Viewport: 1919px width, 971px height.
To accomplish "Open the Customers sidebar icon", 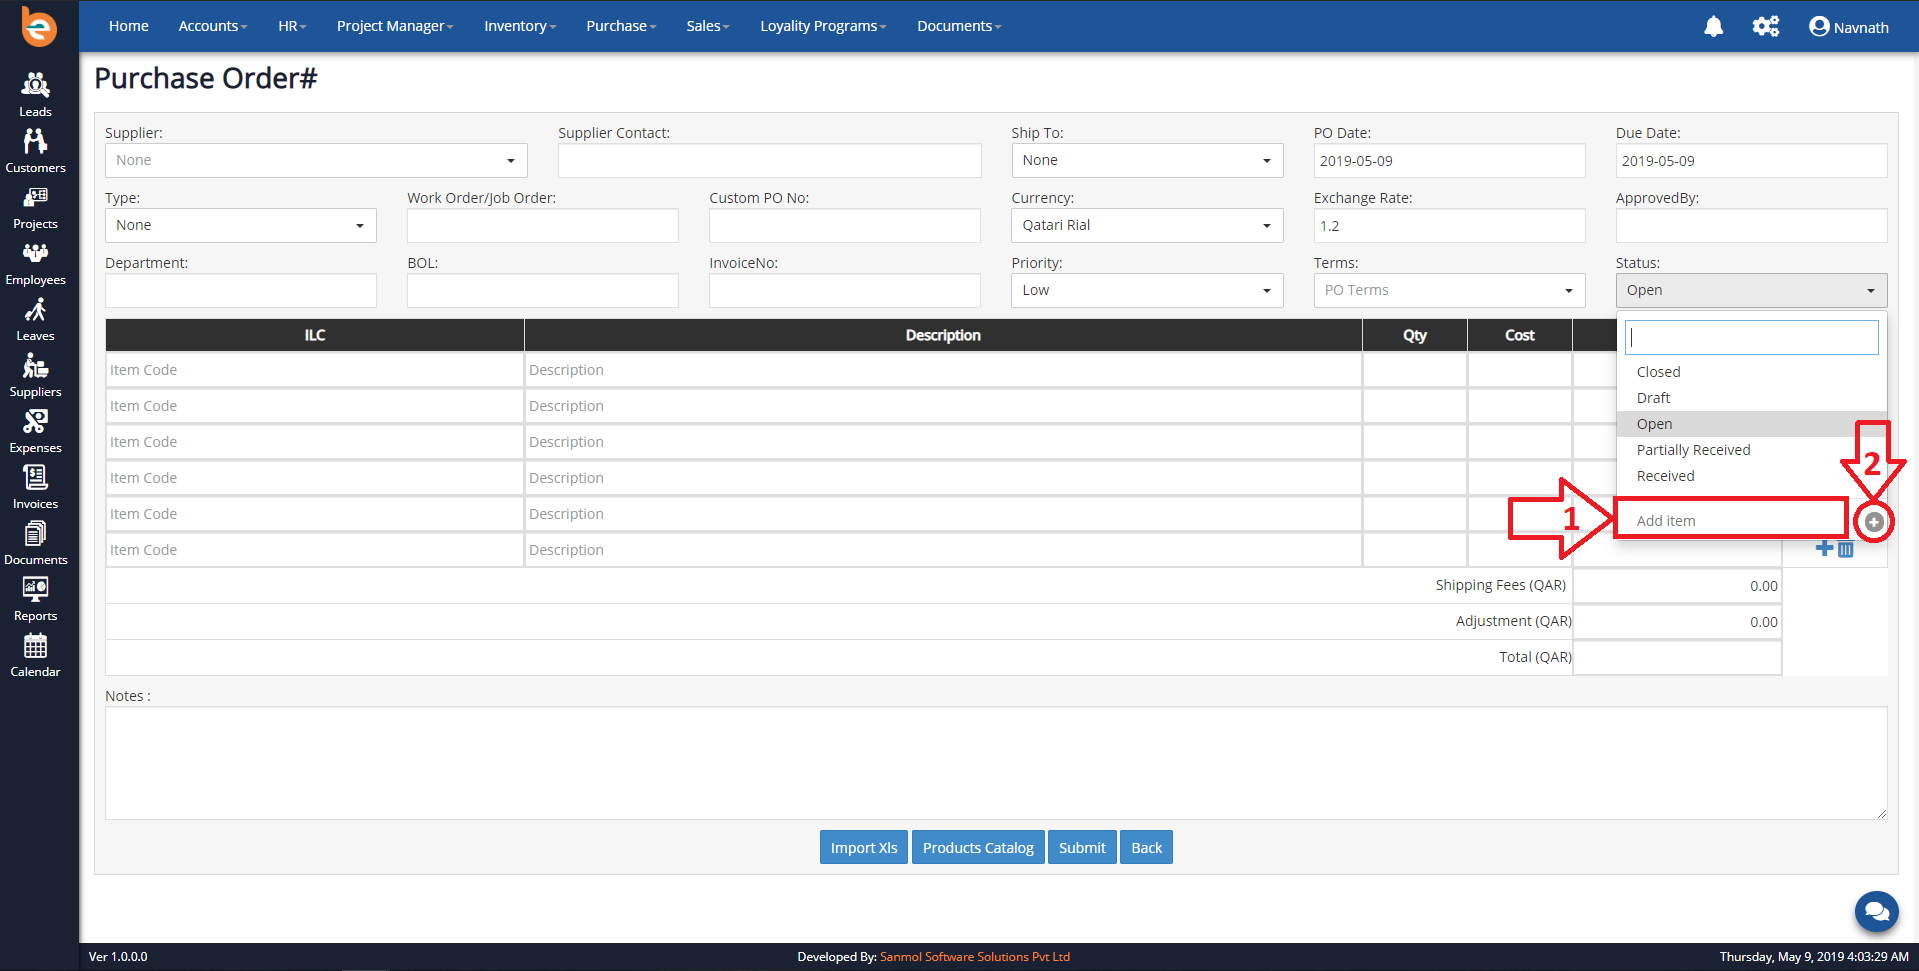I will 35,150.
